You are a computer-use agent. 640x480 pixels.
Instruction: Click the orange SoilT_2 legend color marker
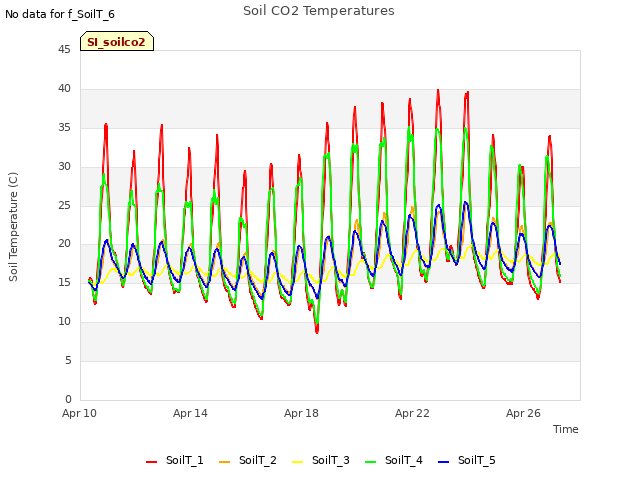point(224,462)
